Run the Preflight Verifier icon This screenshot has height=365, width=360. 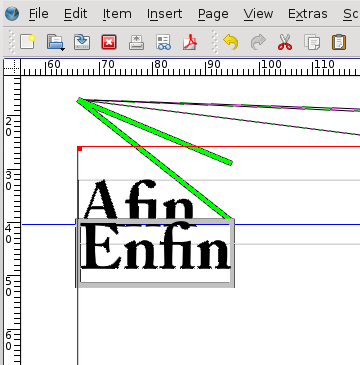[164, 42]
